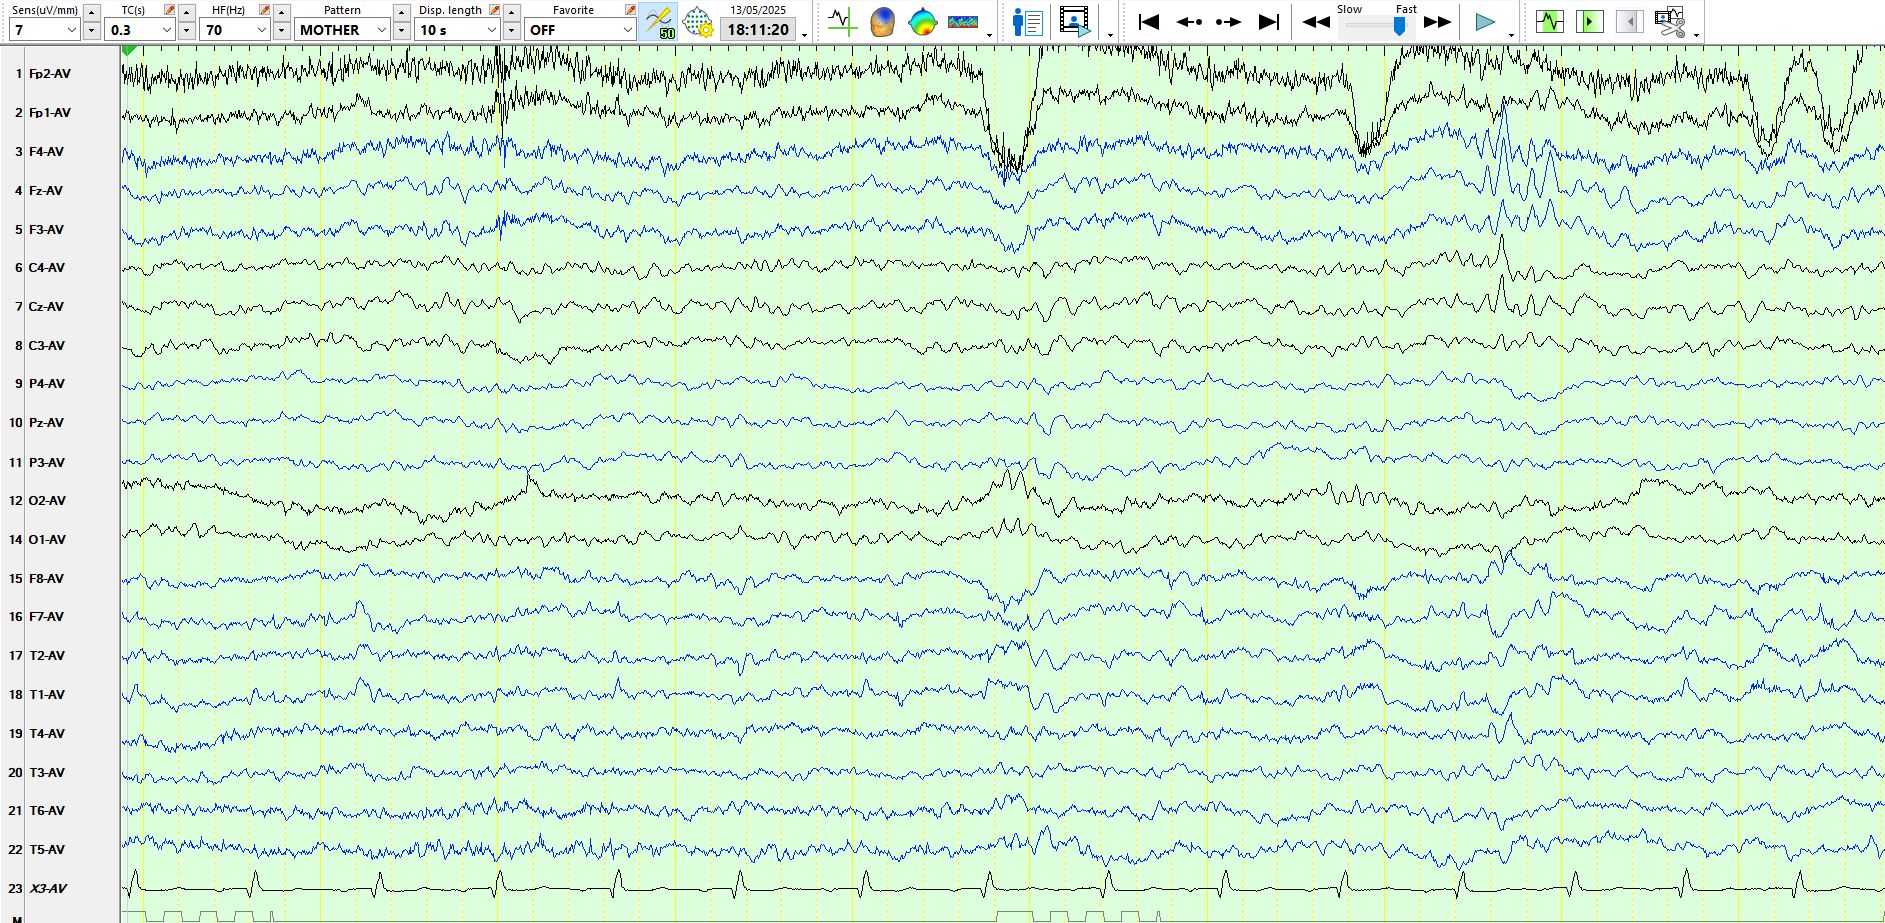Decrease sensitivity with the Sens down arrow
The image size is (1885, 923).
pyautogui.click(x=91, y=30)
